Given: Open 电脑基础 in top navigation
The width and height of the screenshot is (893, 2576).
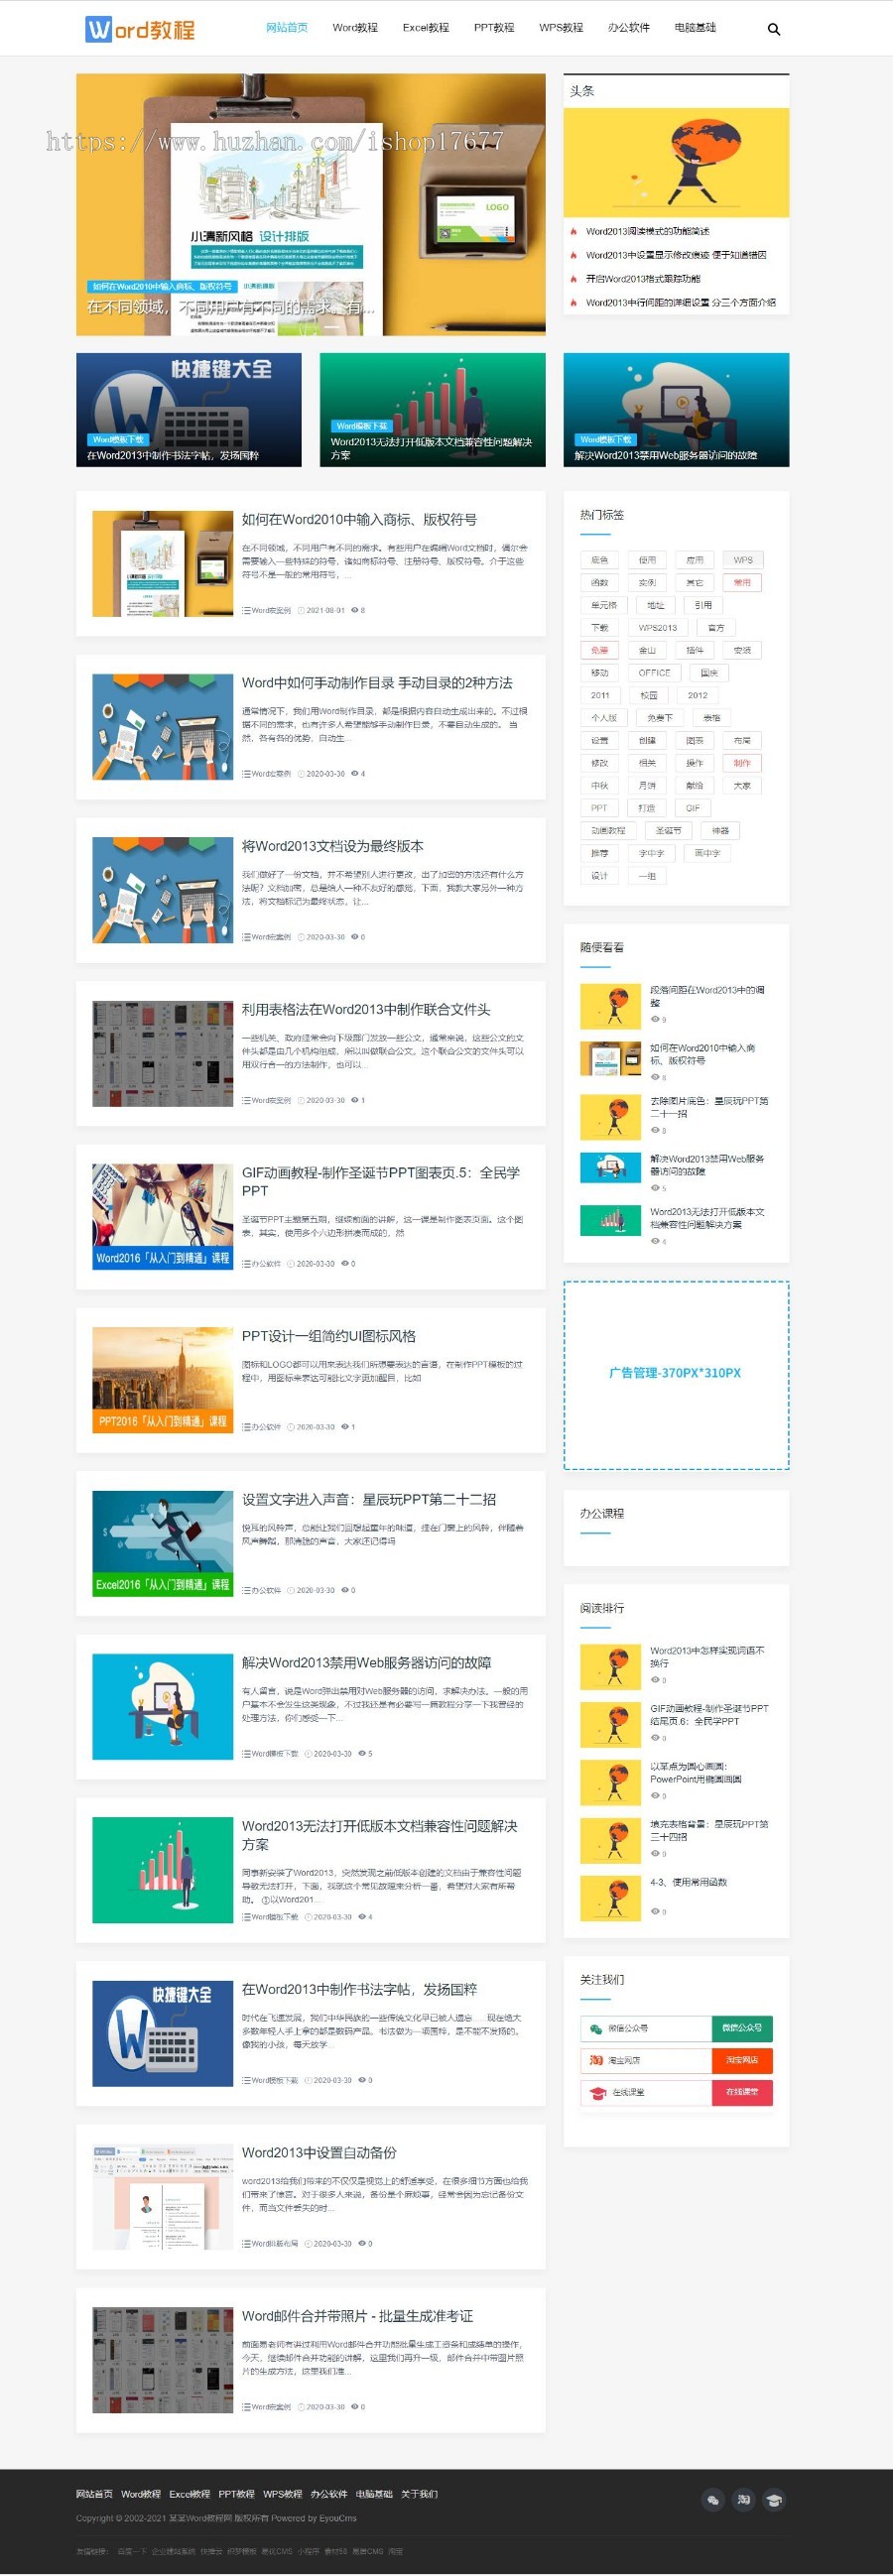Looking at the screenshot, I should coord(695,28).
